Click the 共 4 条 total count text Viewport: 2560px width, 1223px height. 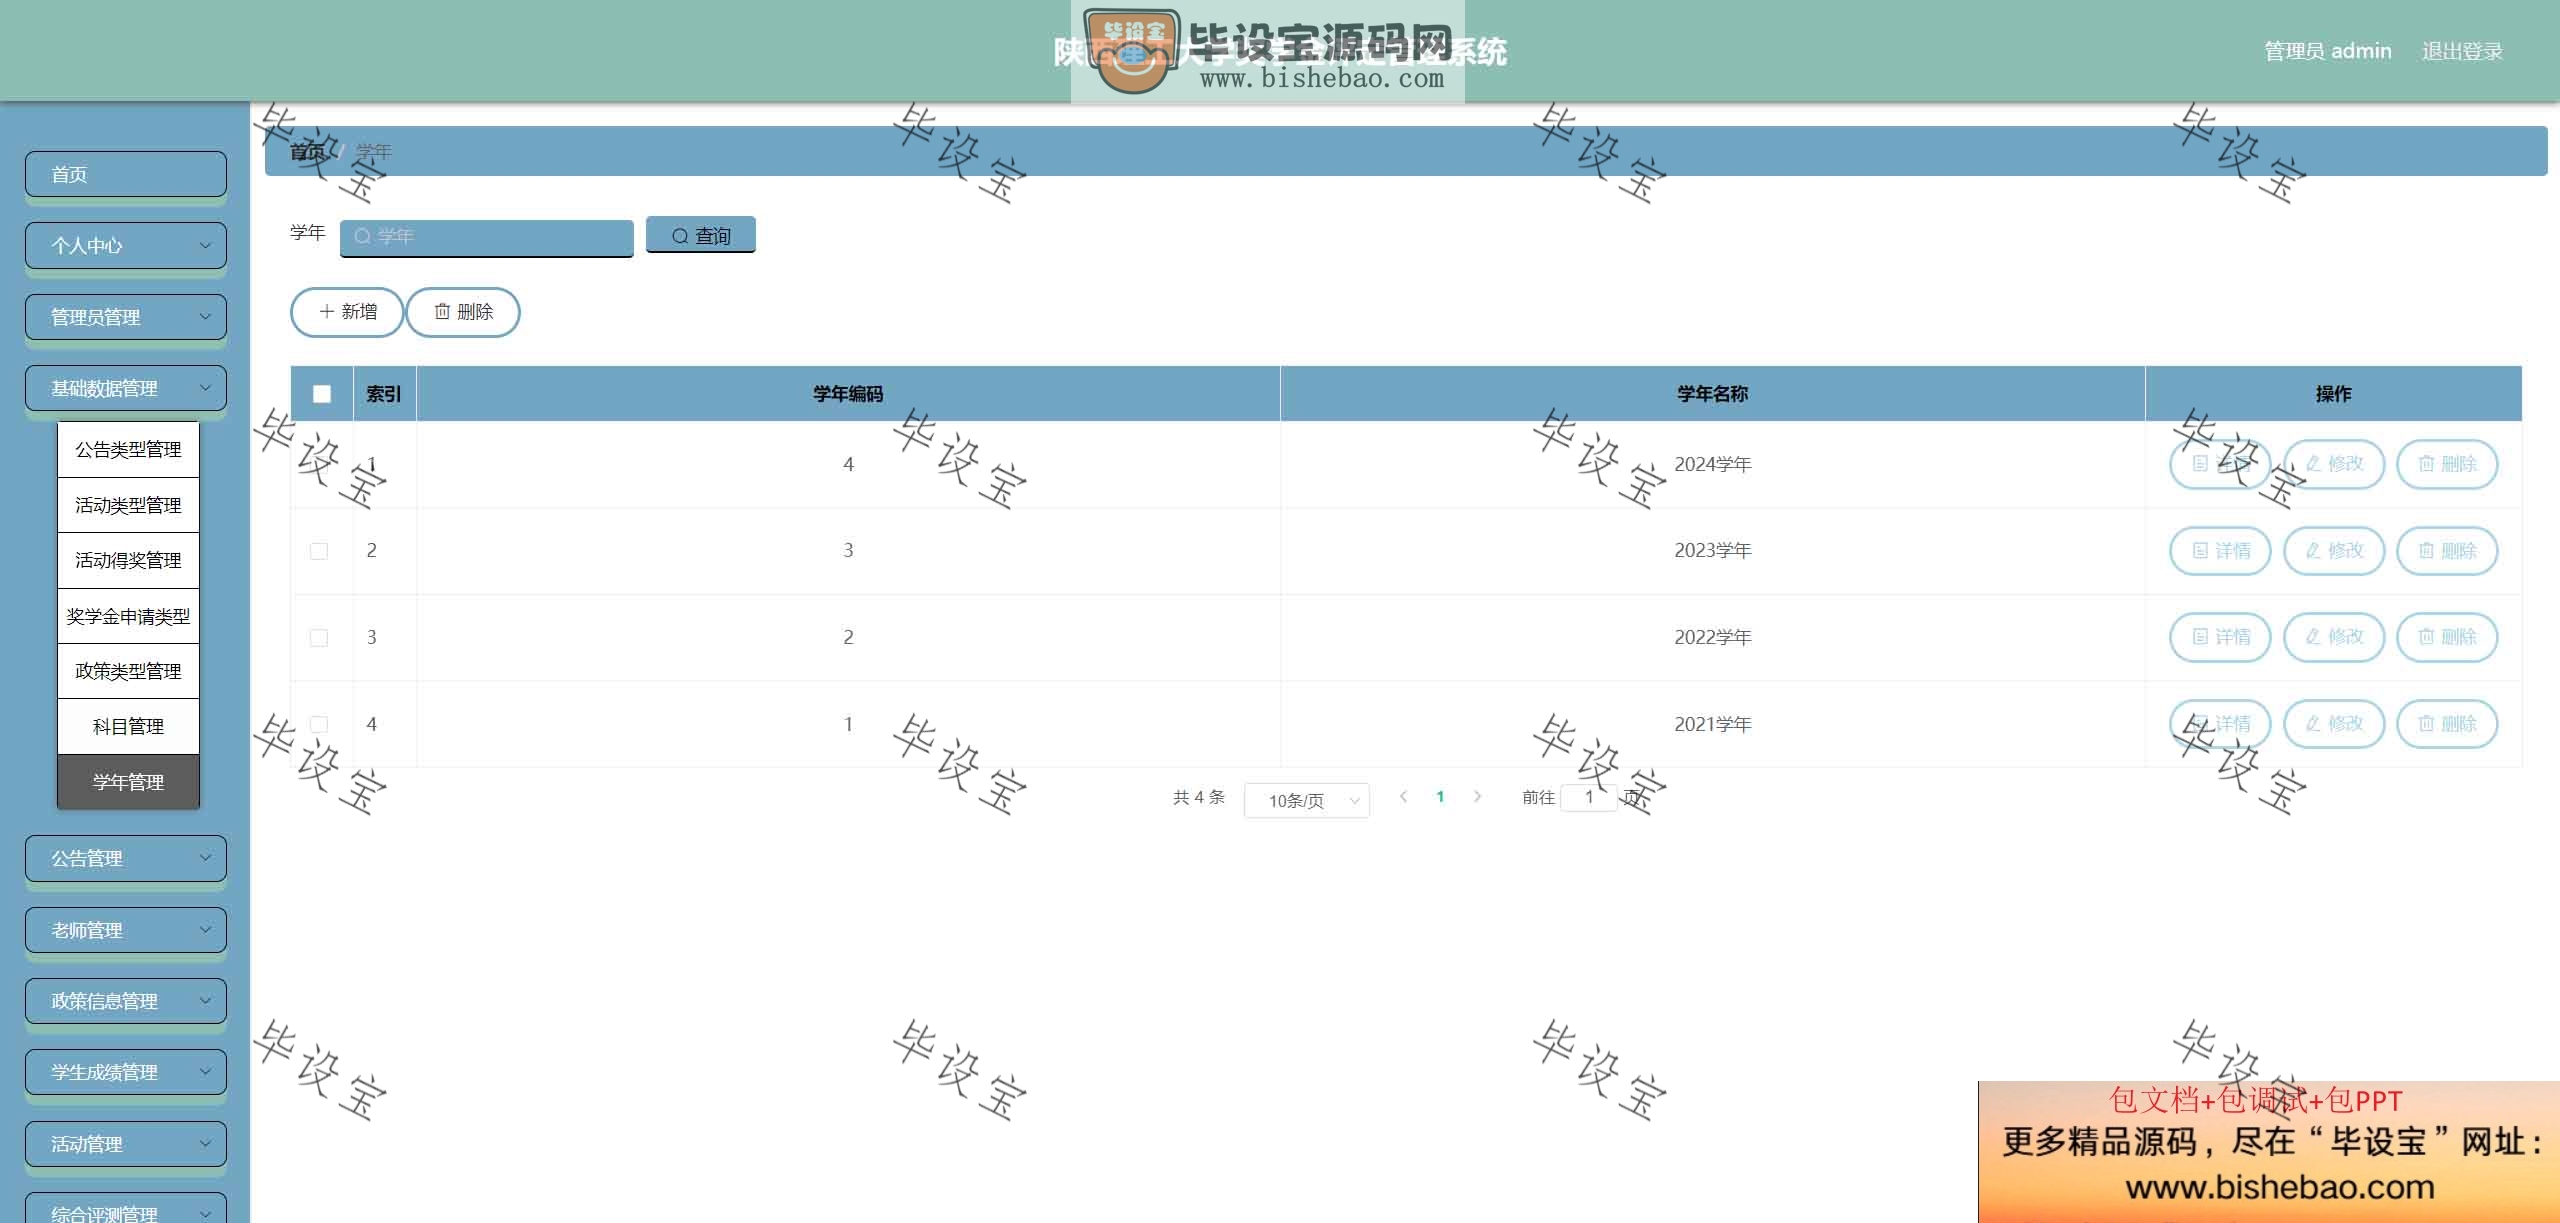click(1198, 797)
